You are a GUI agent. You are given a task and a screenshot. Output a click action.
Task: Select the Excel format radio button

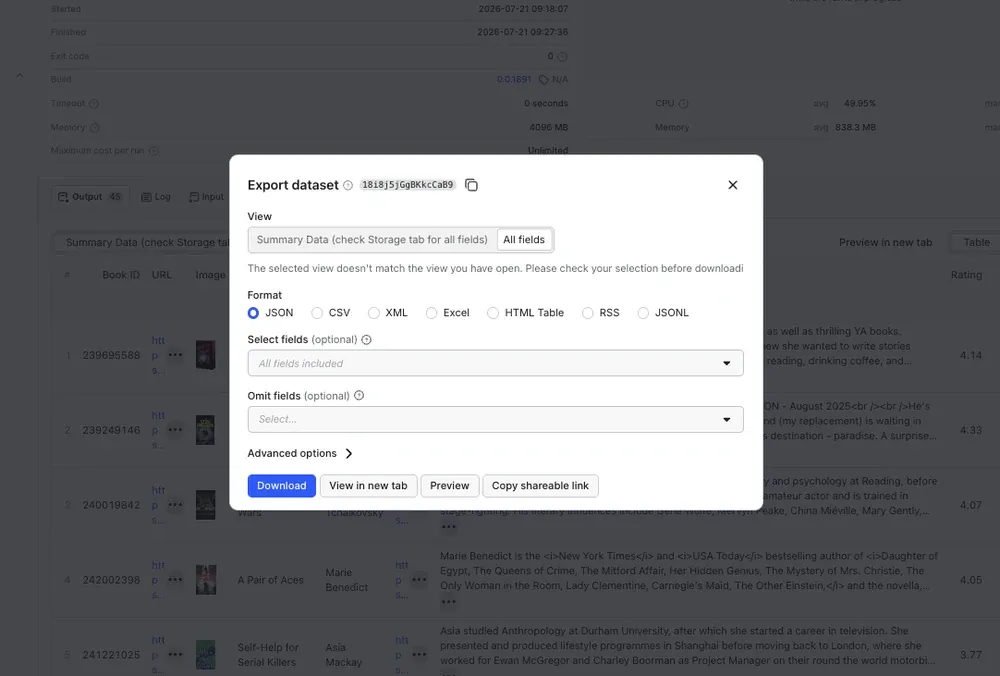click(432, 313)
